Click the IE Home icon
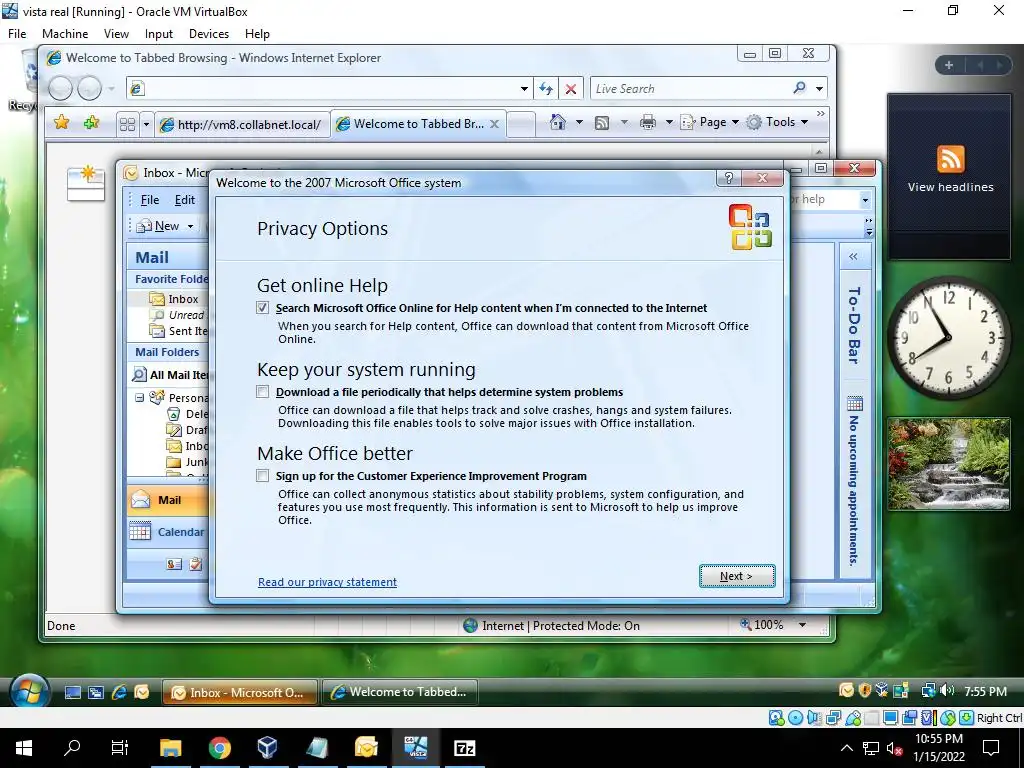The image size is (1024, 768). pos(558,122)
